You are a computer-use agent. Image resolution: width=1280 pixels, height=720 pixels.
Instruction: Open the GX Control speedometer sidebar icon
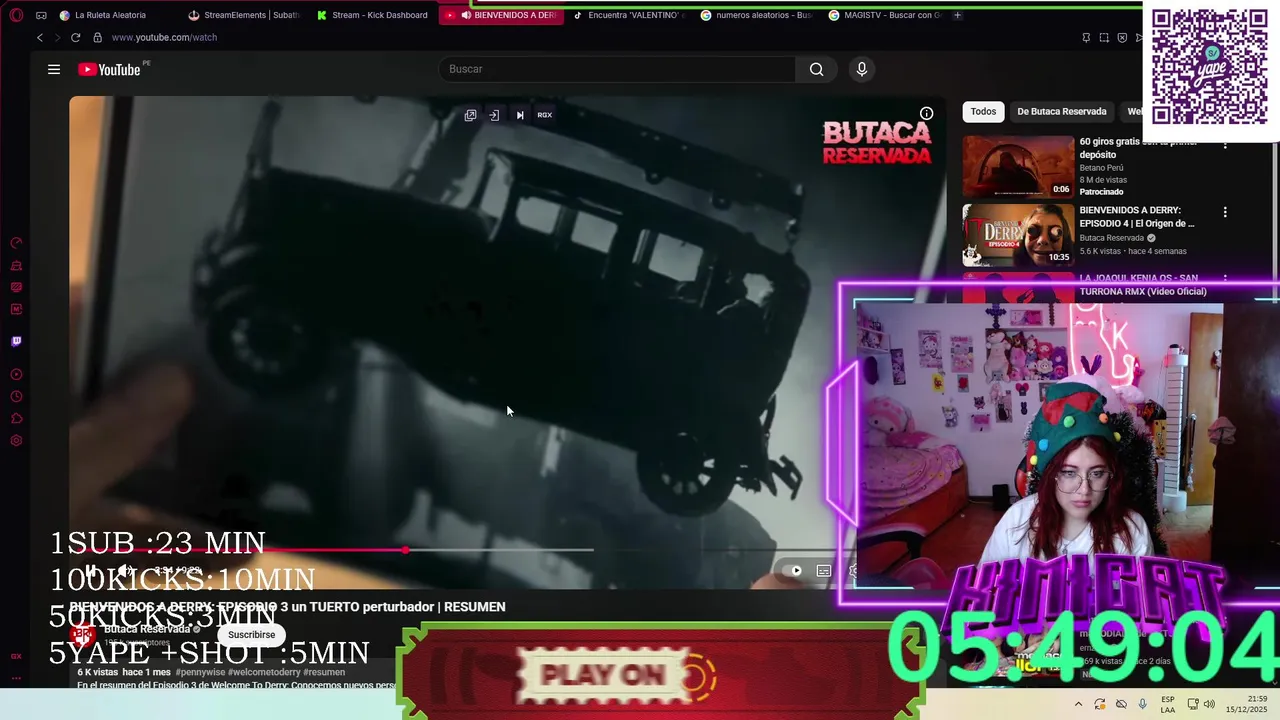(x=16, y=243)
